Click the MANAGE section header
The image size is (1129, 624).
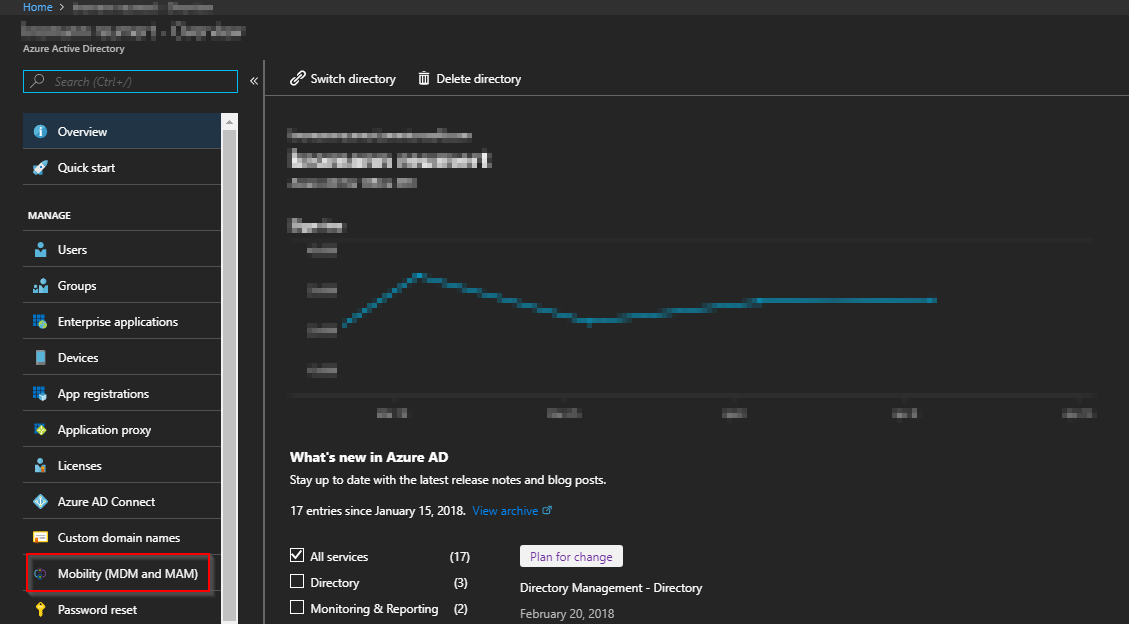49,215
